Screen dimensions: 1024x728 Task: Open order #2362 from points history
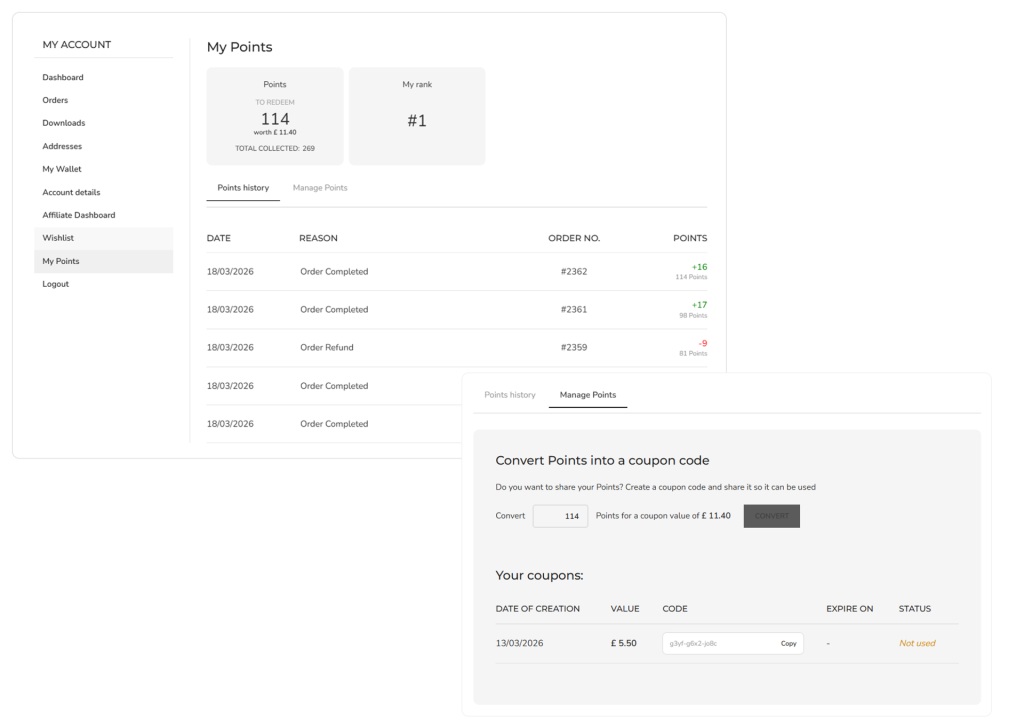point(574,272)
